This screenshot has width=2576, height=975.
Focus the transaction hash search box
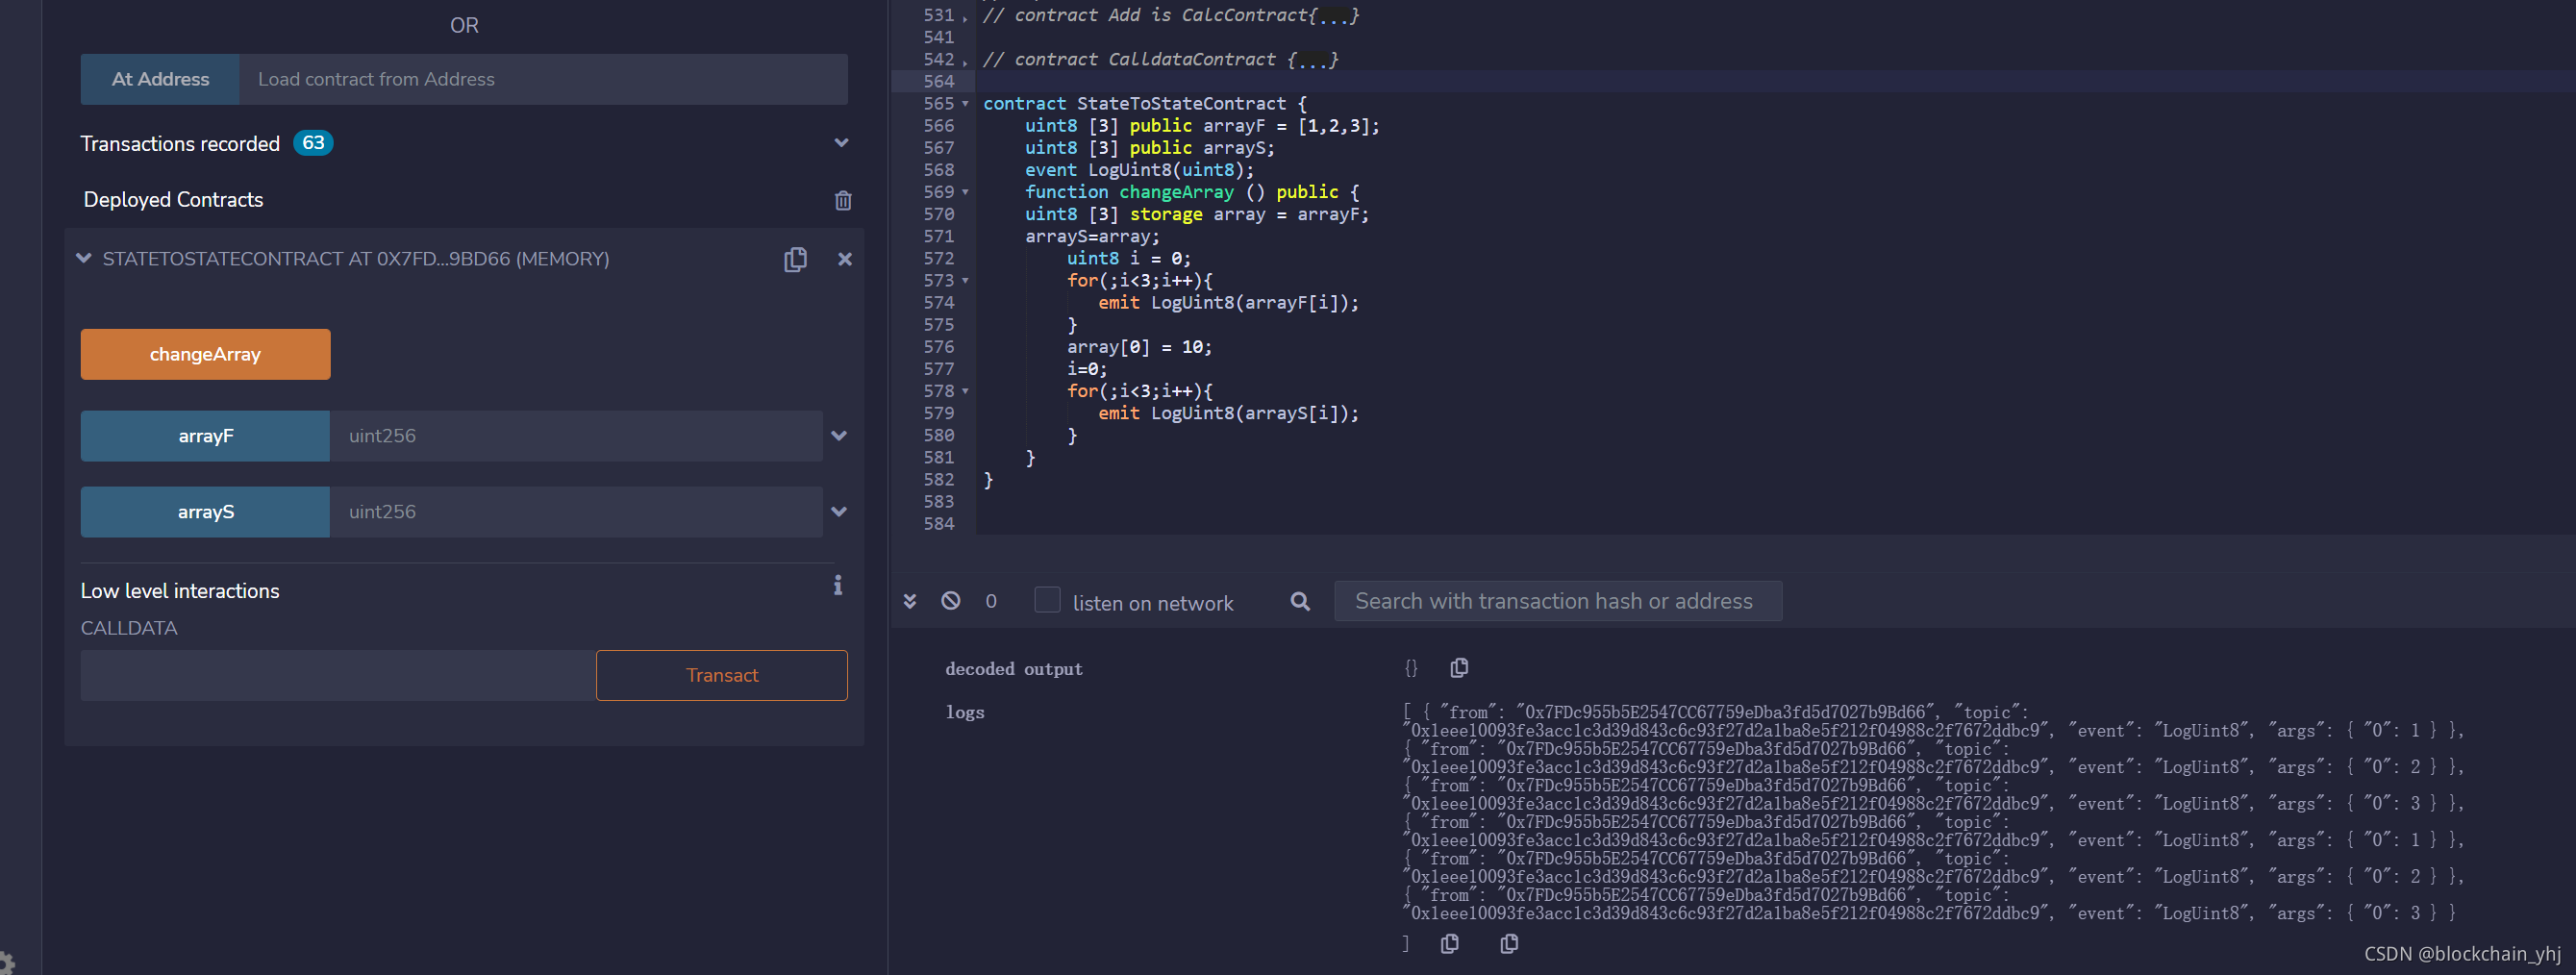1557,601
